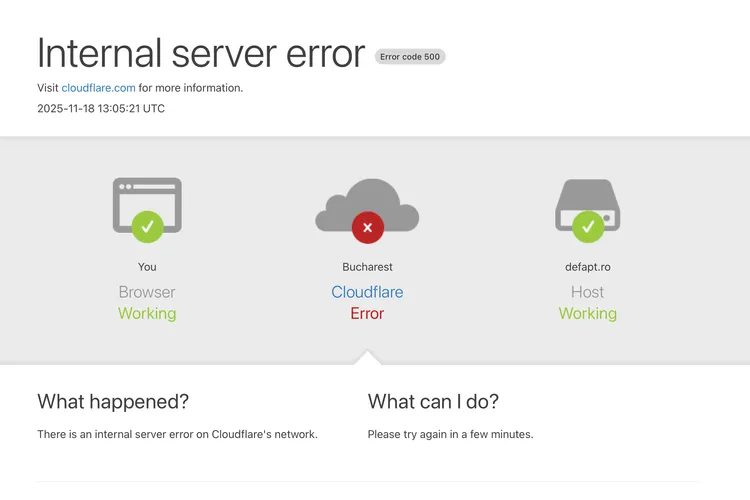Click the 'What happened?' heading
This screenshot has width=750, height=500.
tap(113, 401)
